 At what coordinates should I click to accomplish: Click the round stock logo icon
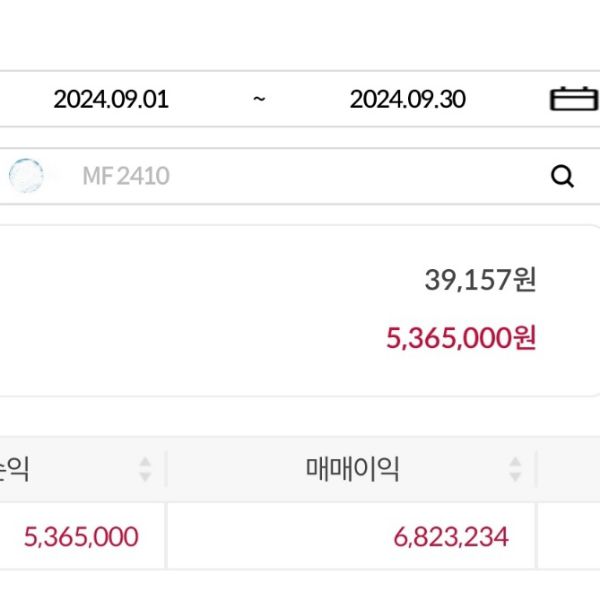(26, 177)
